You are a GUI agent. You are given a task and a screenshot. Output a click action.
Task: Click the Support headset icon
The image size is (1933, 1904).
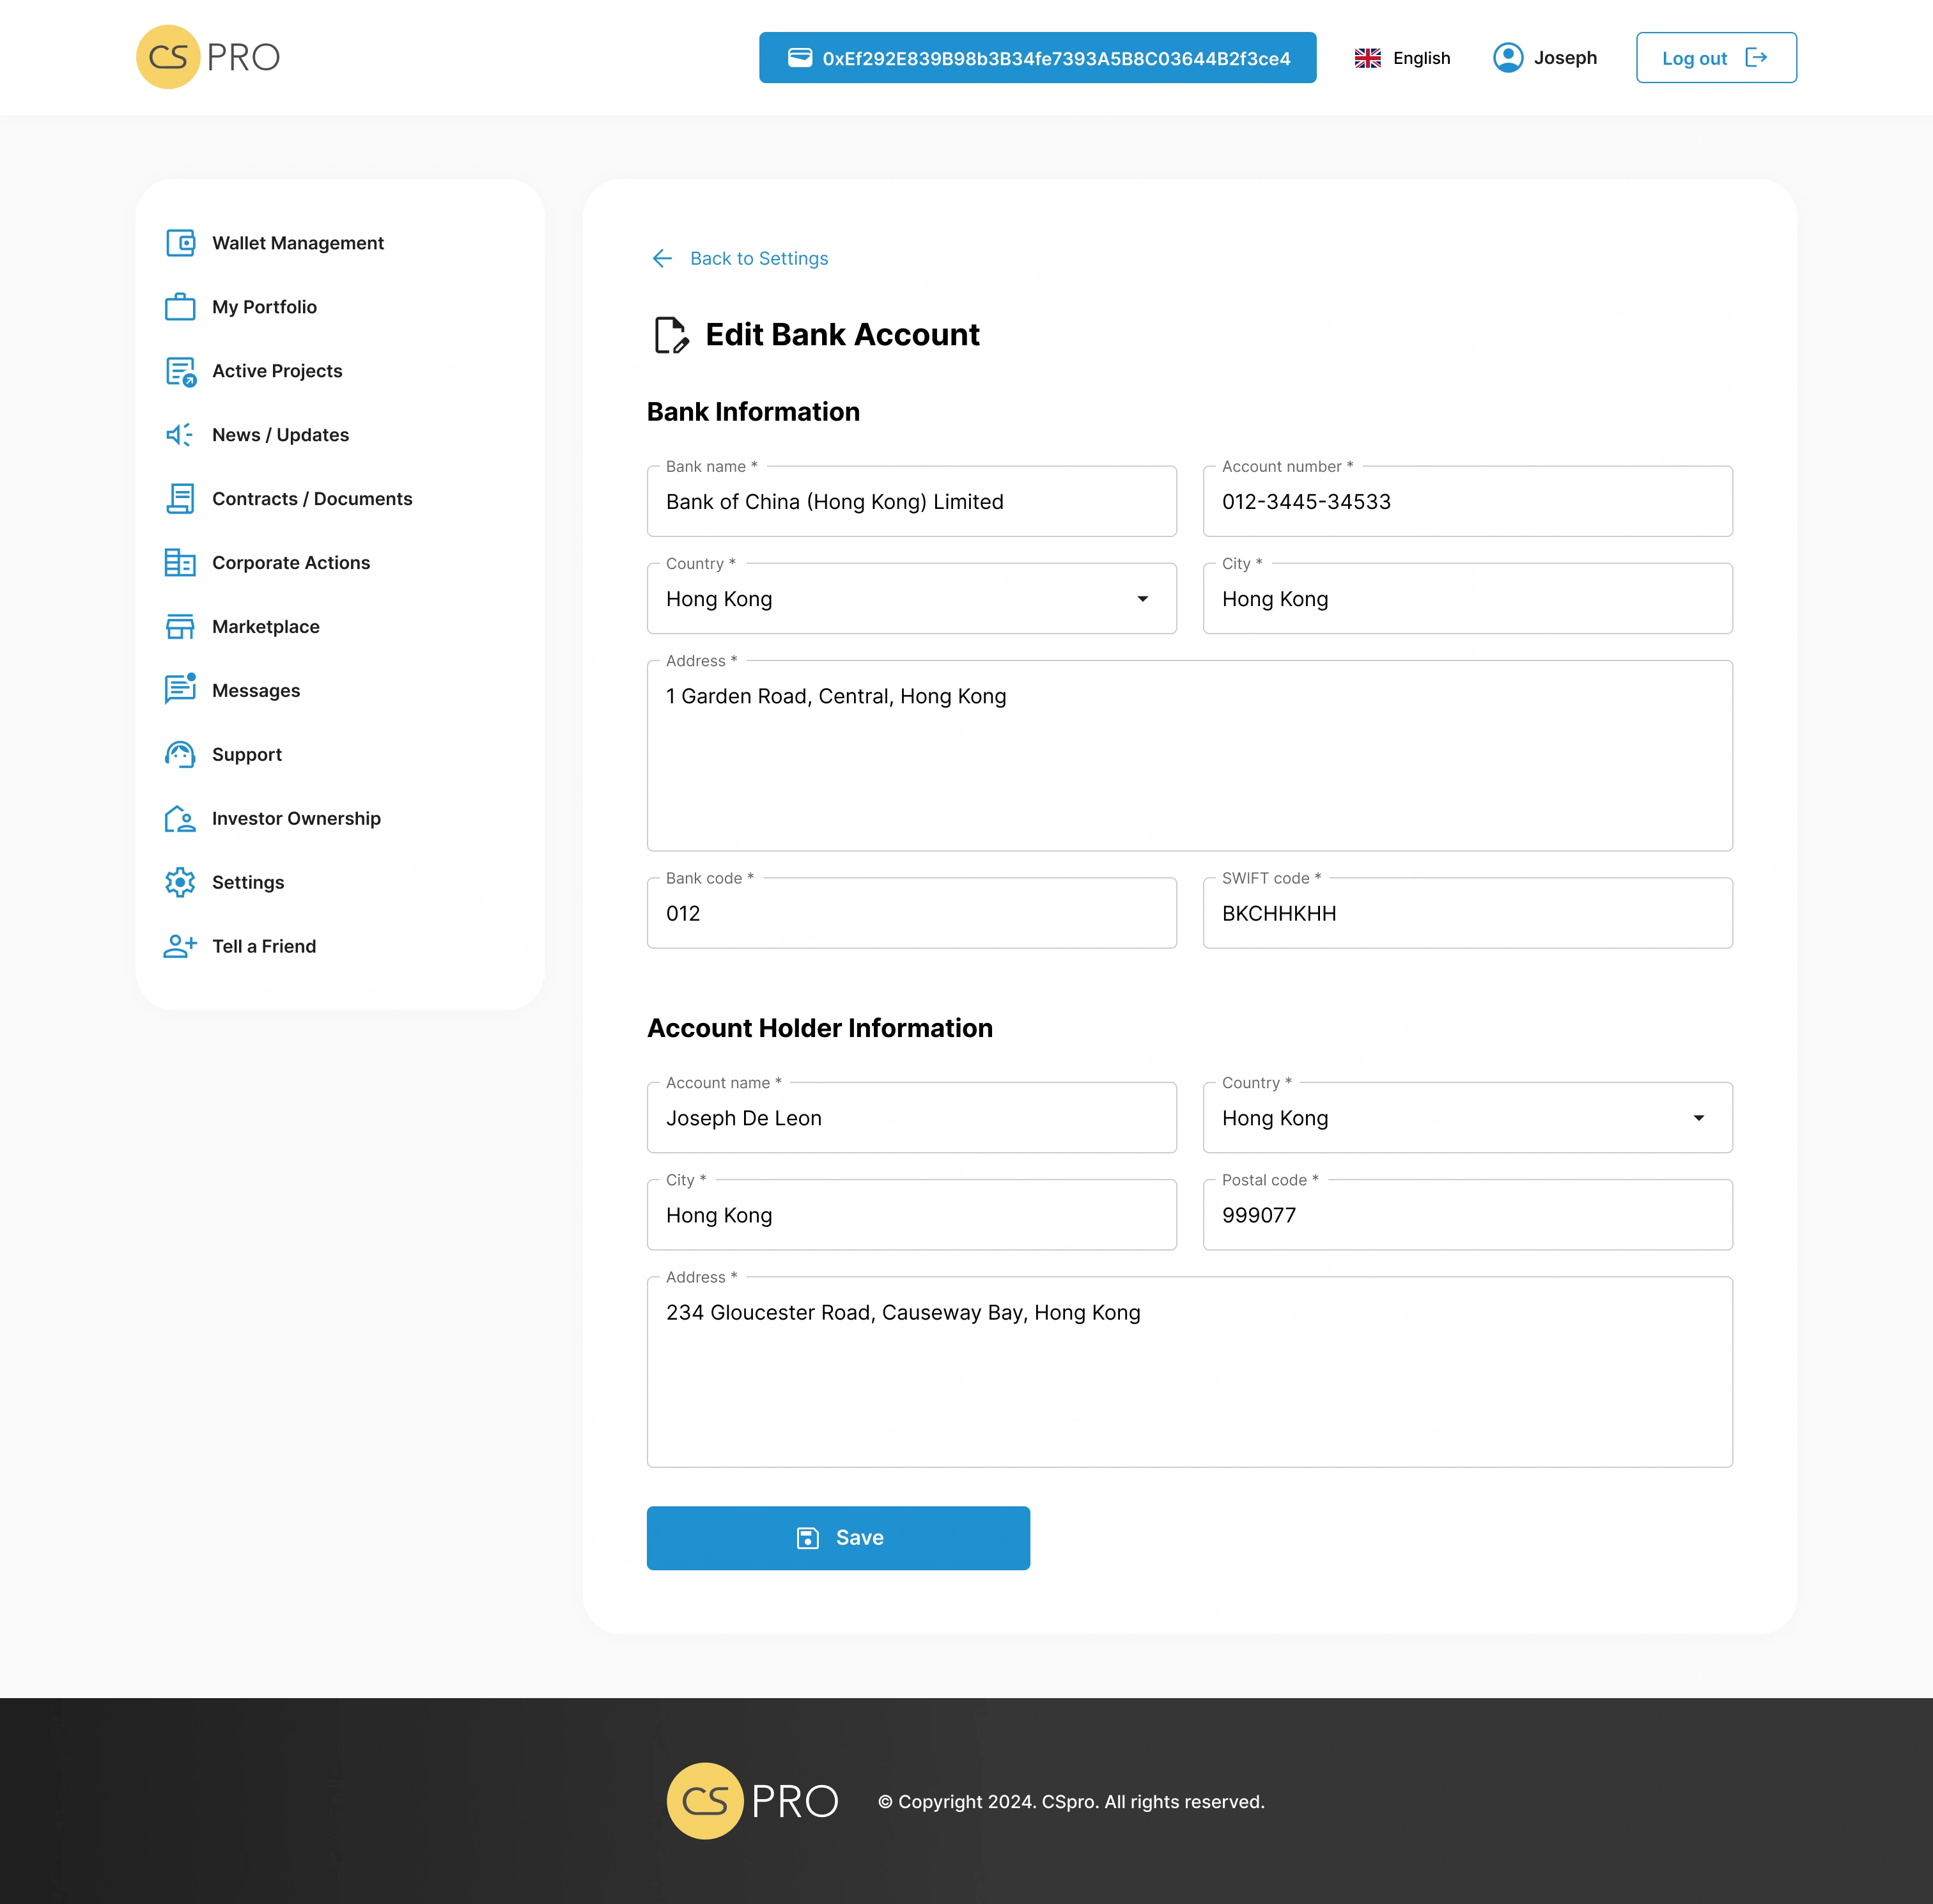click(x=180, y=755)
